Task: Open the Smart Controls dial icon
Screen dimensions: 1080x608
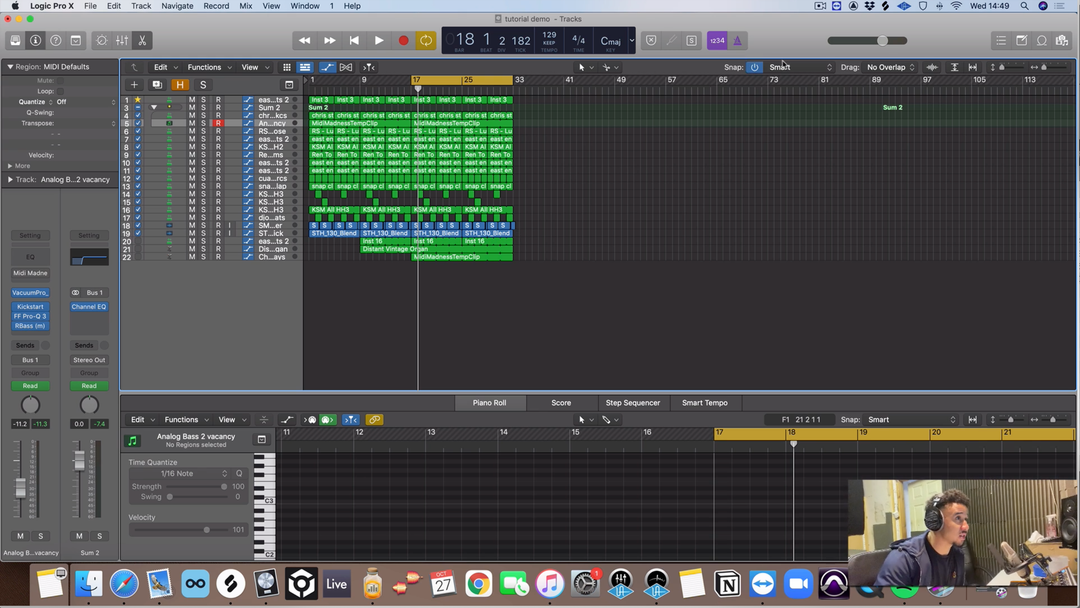Action: pyautogui.click(x=101, y=41)
